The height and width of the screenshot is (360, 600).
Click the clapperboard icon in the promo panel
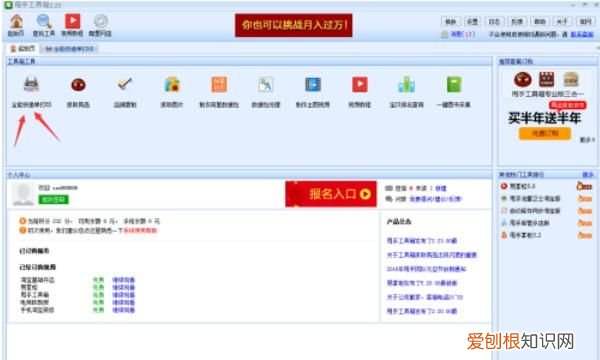tap(546, 79)
